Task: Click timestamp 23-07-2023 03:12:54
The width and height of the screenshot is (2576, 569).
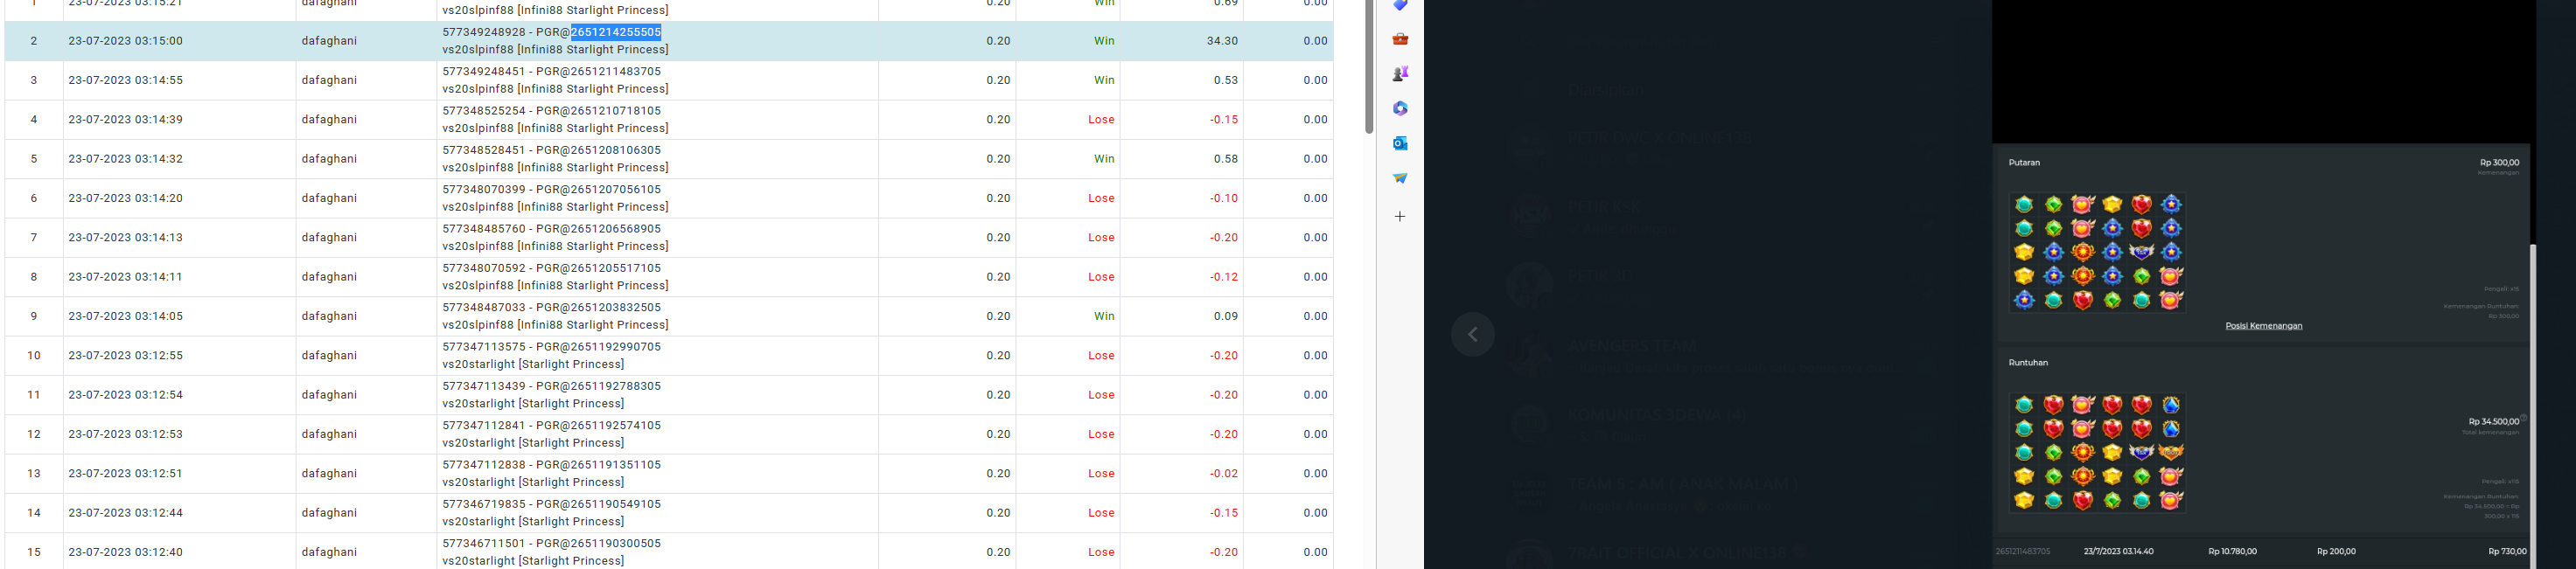Action: tap(125, 395)
